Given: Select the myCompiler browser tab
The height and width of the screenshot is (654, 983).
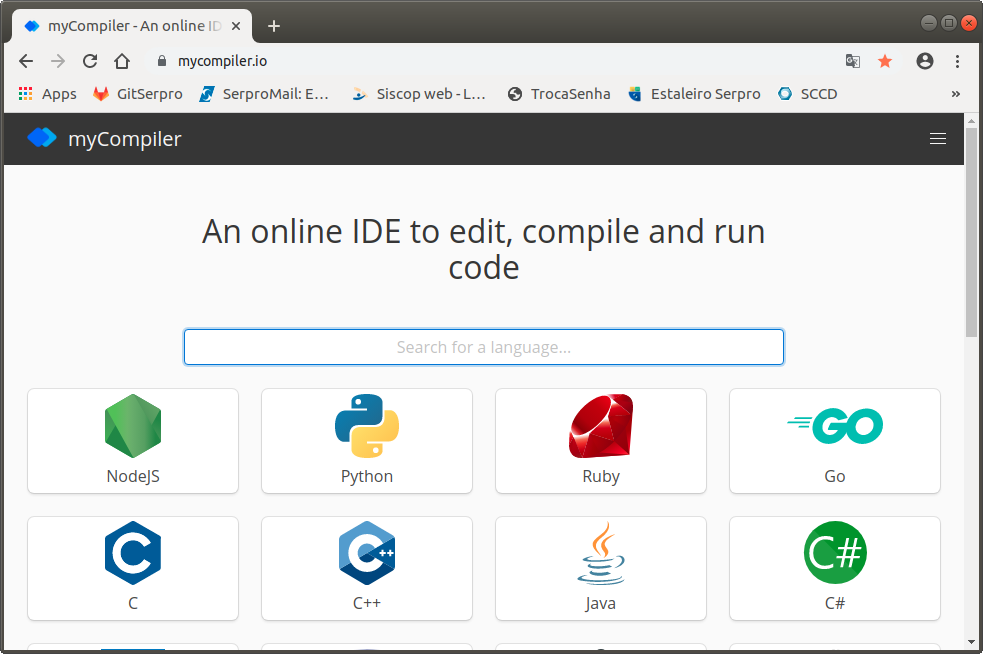Looking at the screenshot, I should (x=132, y=26).
